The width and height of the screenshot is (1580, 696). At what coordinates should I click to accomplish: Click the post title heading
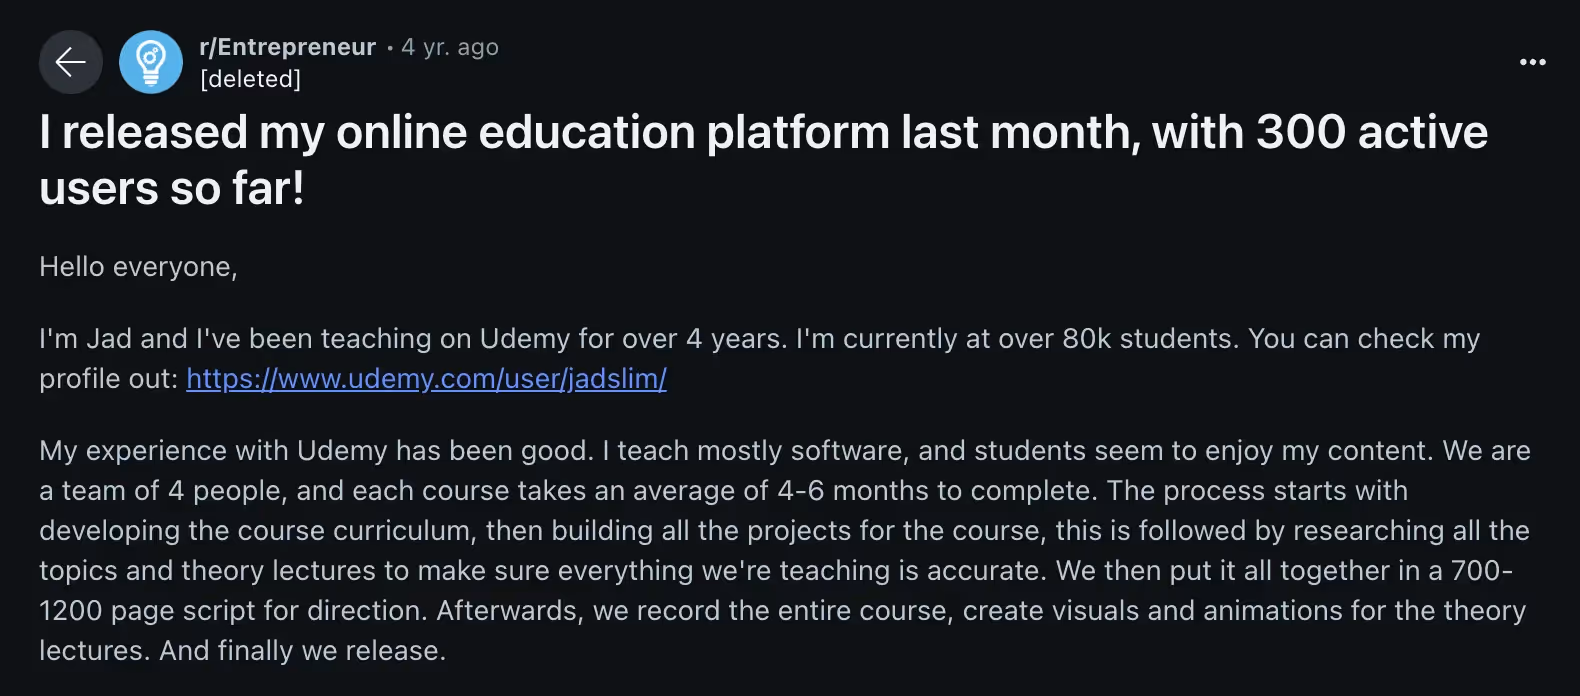(x=700, y=133)
